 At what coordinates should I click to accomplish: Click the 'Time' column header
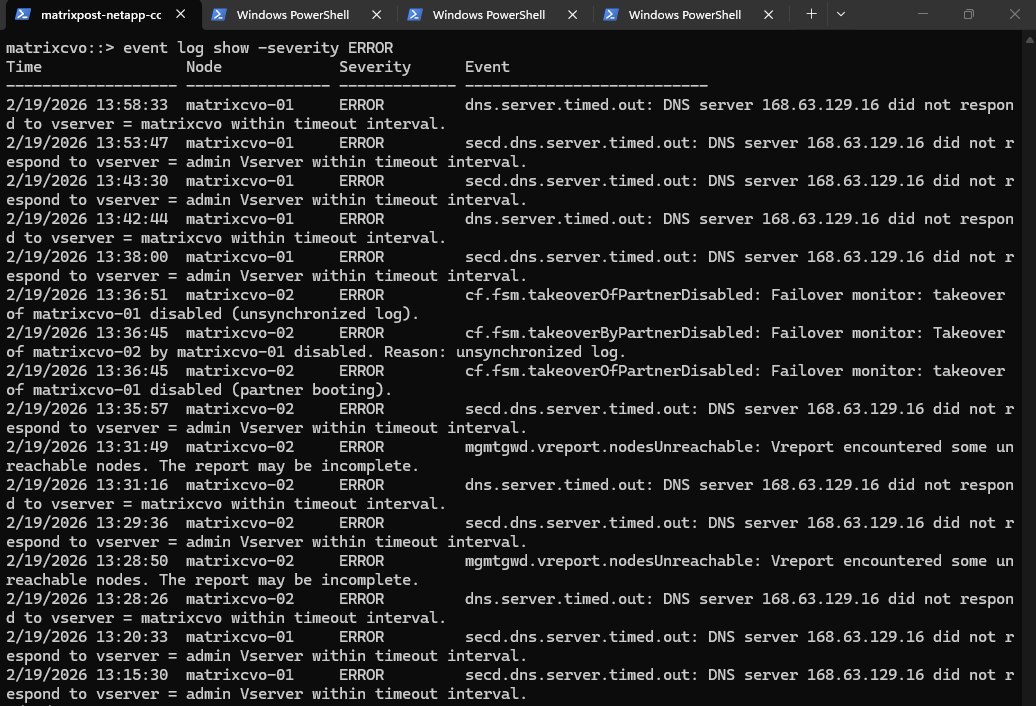(24, 67)
